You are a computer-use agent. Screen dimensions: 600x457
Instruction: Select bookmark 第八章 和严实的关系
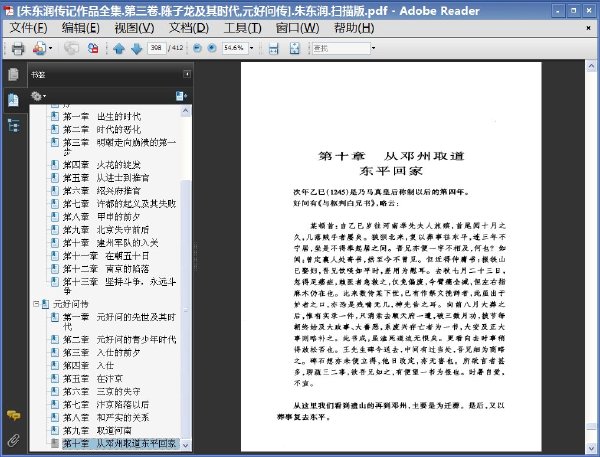point(106,418)
